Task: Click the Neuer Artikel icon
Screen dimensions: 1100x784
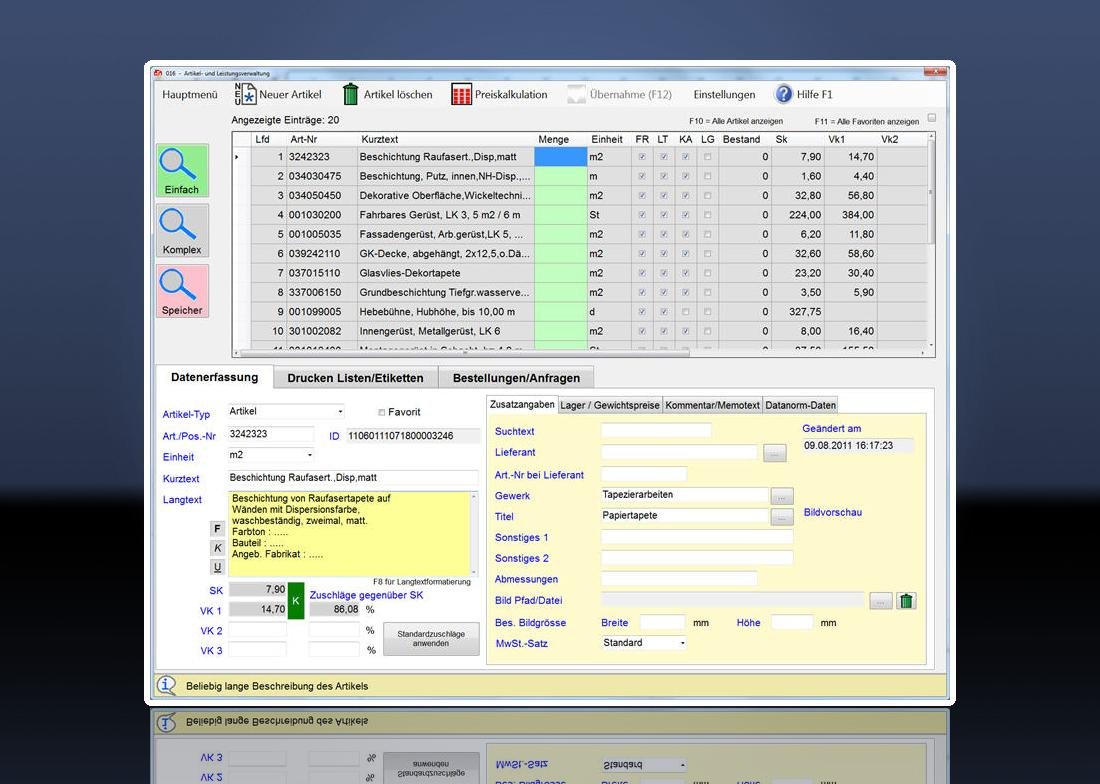Action: coord(245,94)
